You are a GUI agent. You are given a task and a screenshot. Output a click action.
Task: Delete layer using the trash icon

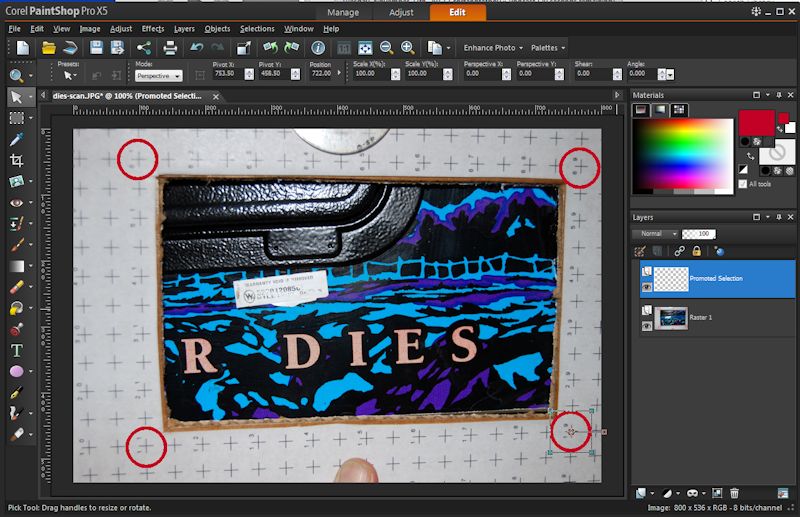pos(734,493)
